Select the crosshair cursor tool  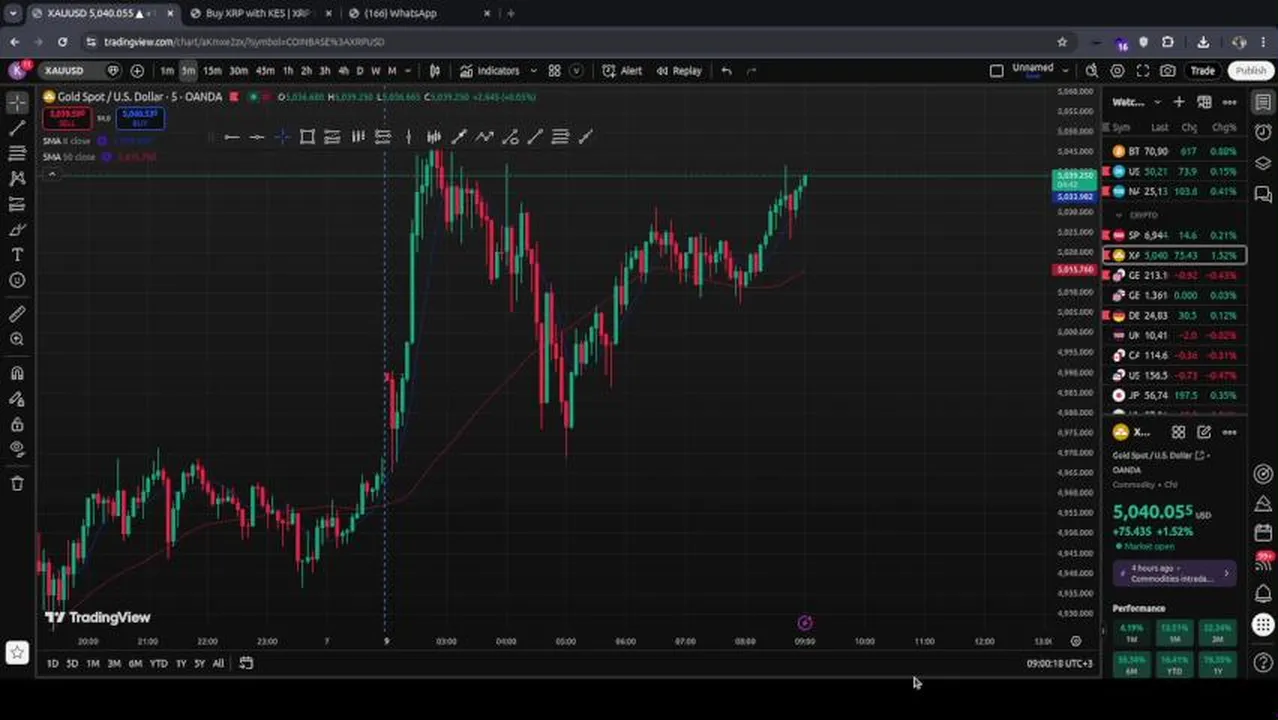point(17,103)
